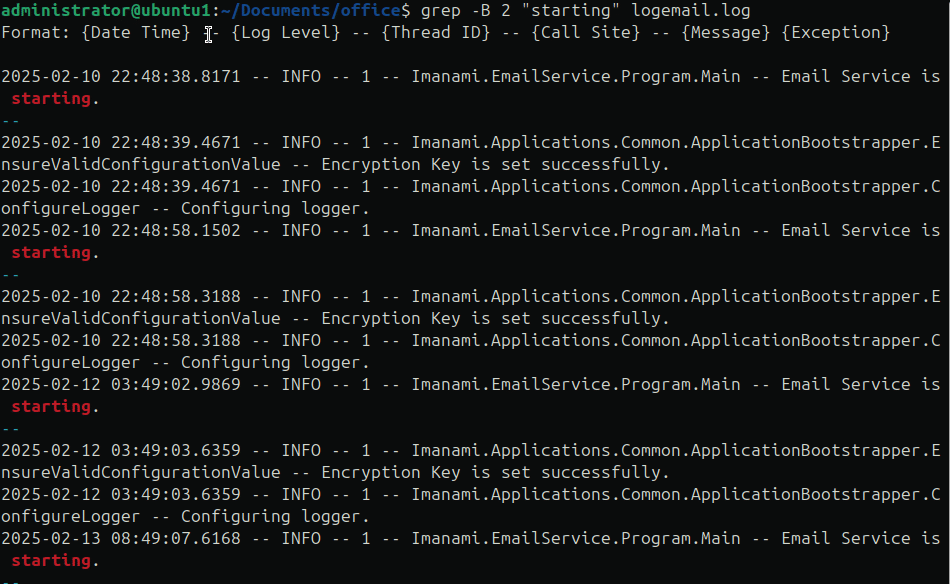Click the {Log Level} format placeholder
This screenshot has height=584, width=950.
pos(286,32)
